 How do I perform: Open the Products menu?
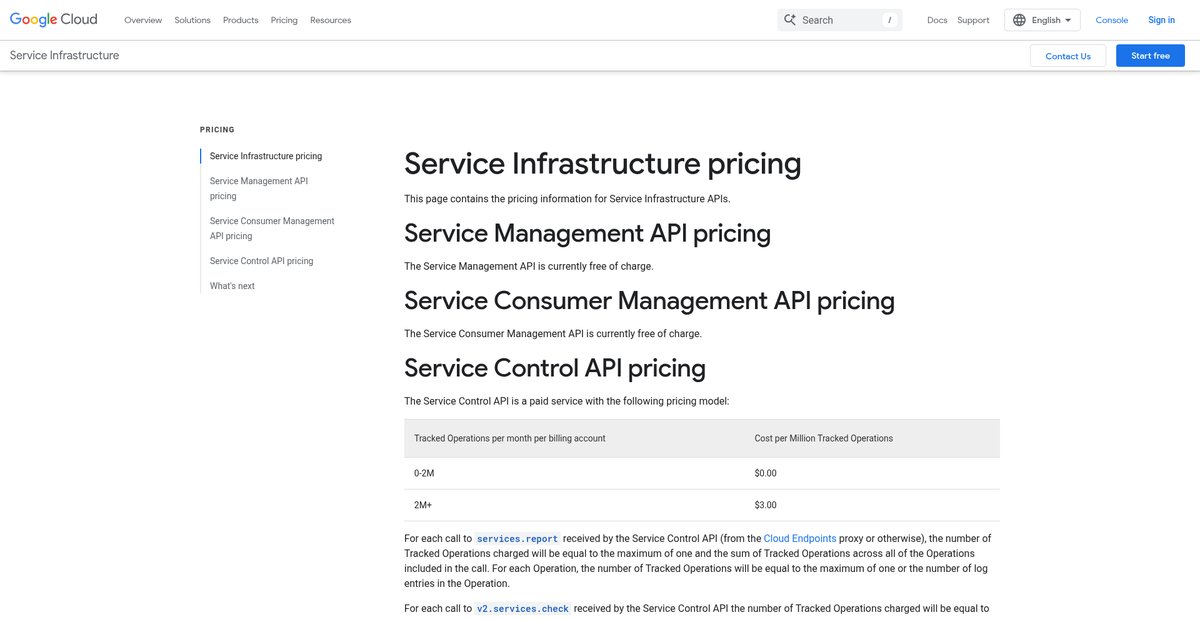point(240,20)
